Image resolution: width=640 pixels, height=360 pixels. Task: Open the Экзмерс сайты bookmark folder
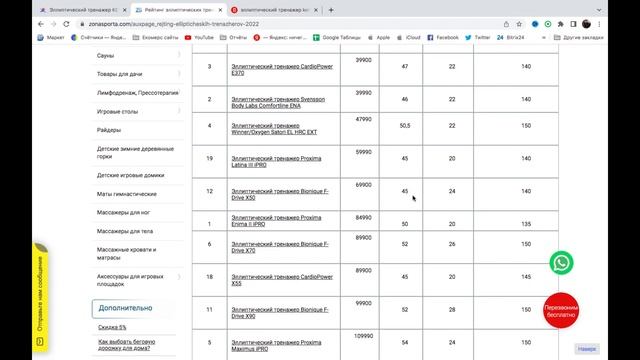(x=156, y=38)
